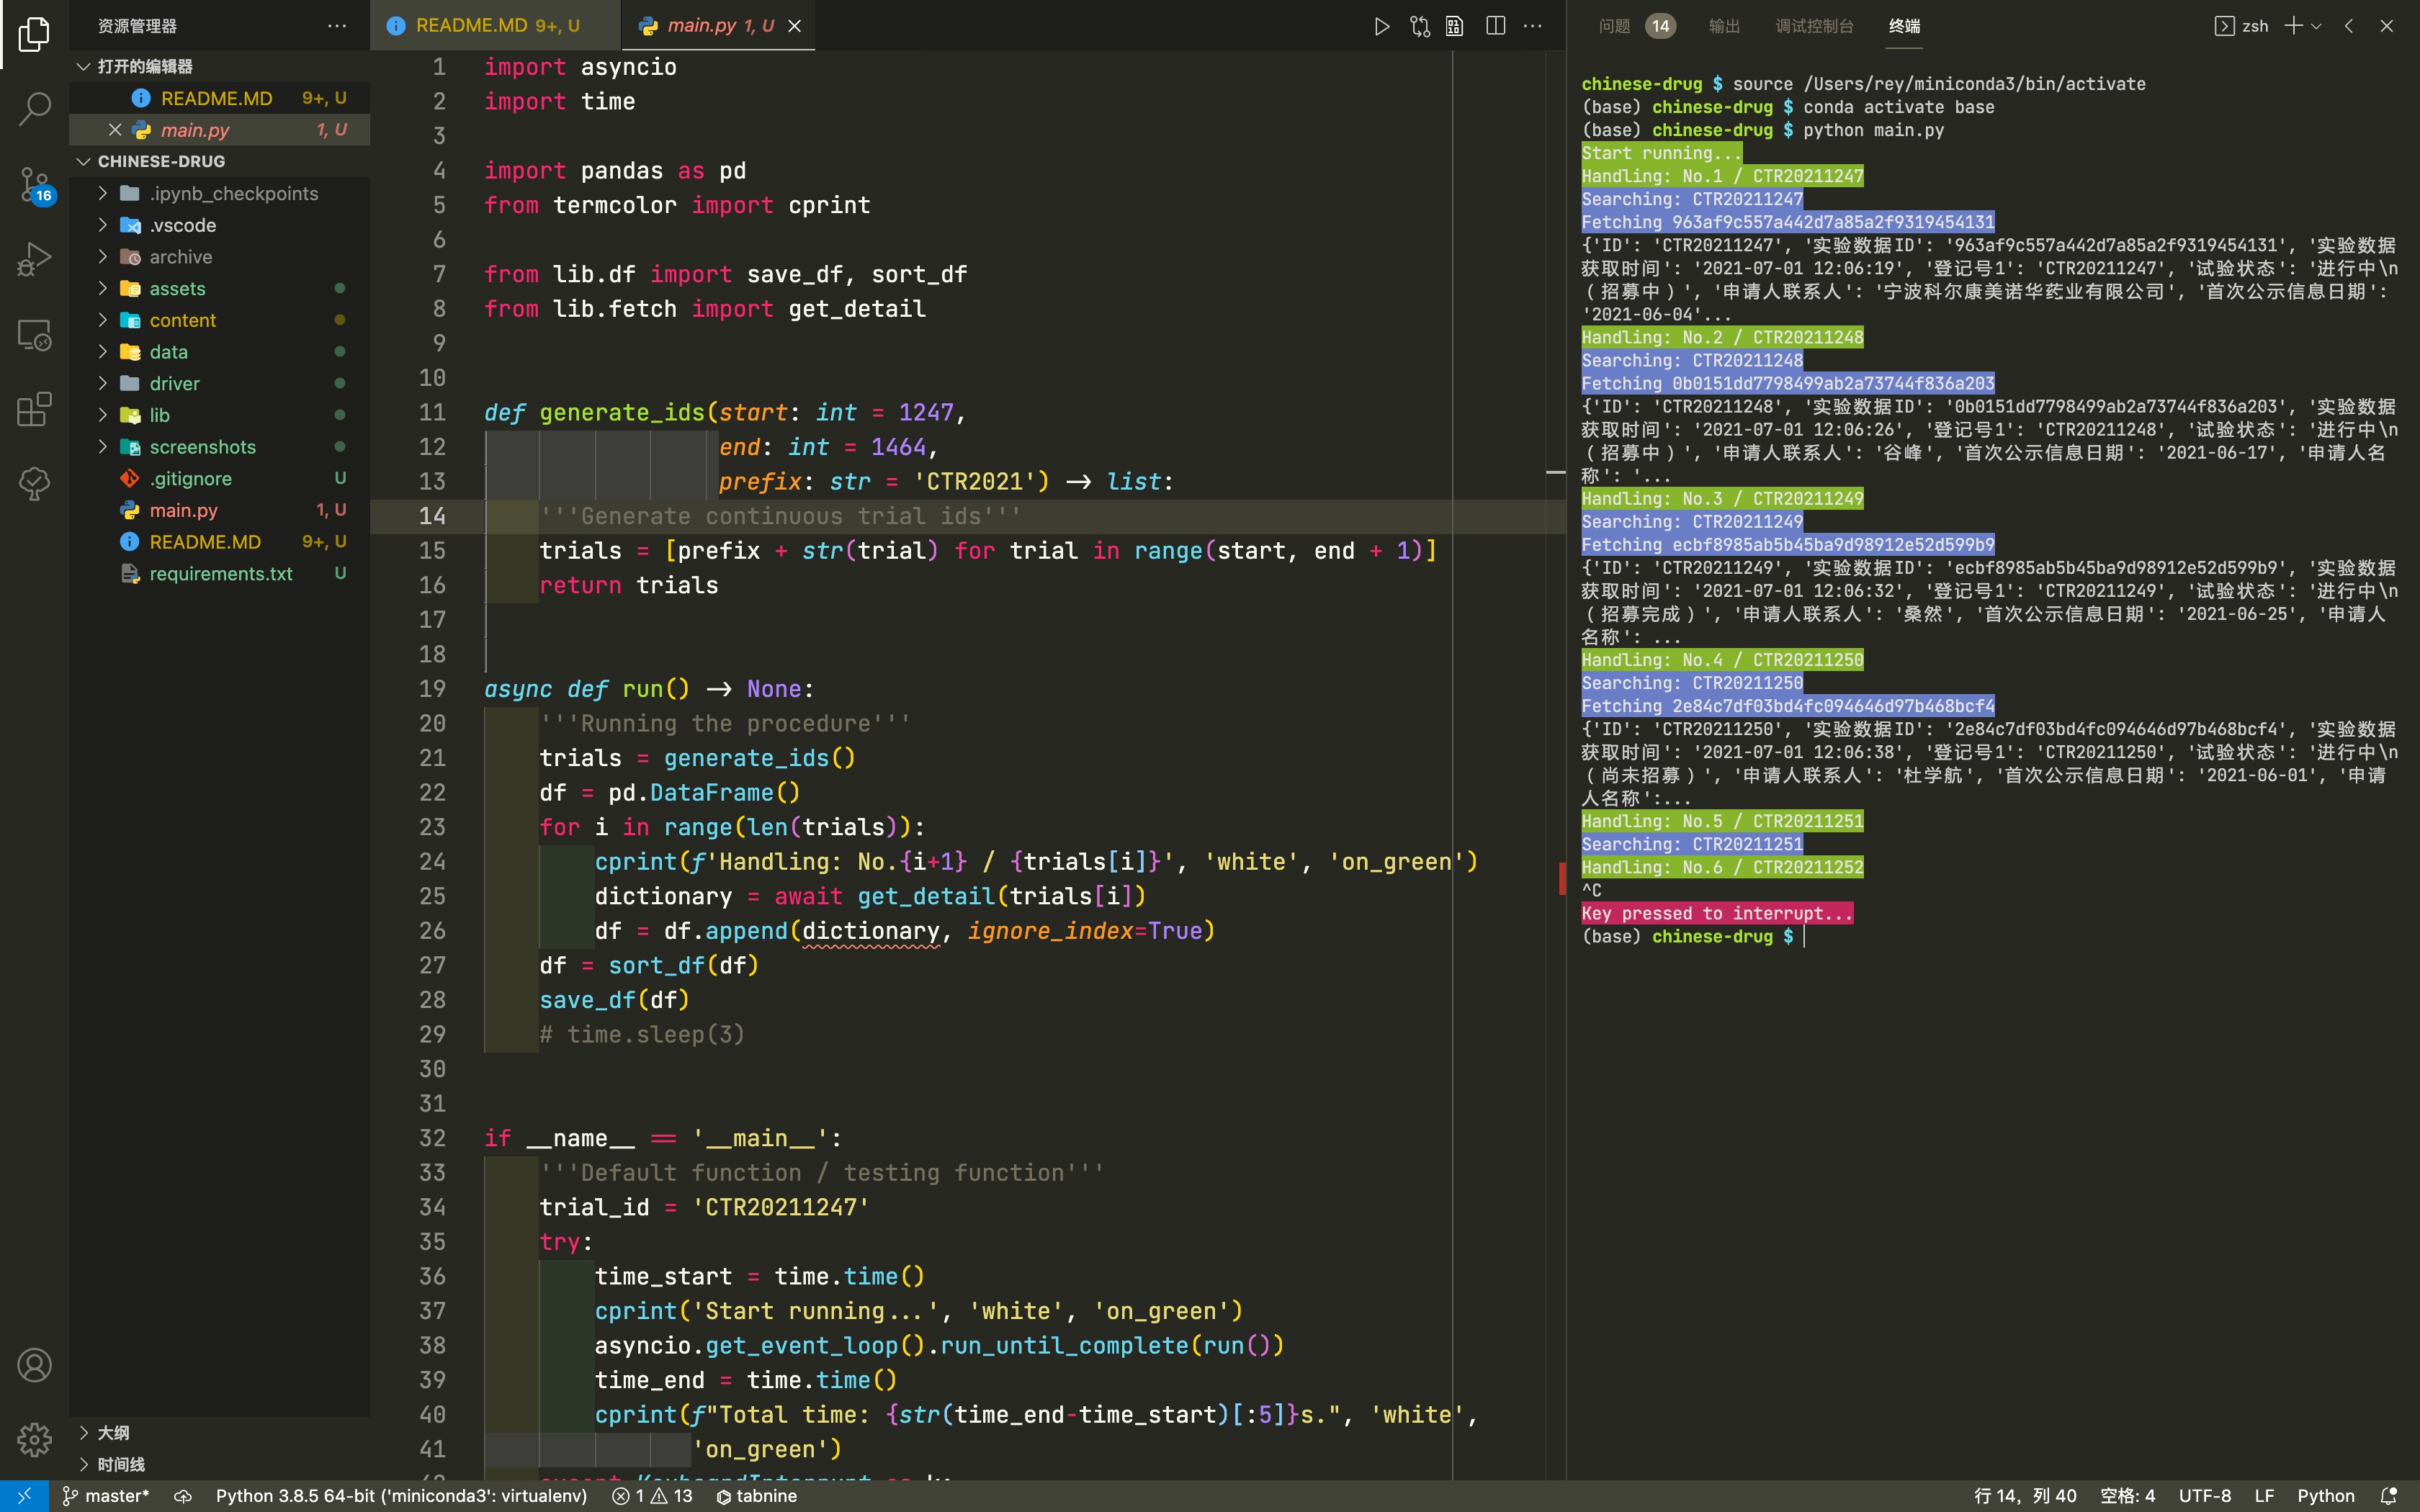Open requirements.txt in explorer
Screen dimensions: 2420x1512
[x=220, y=573]
